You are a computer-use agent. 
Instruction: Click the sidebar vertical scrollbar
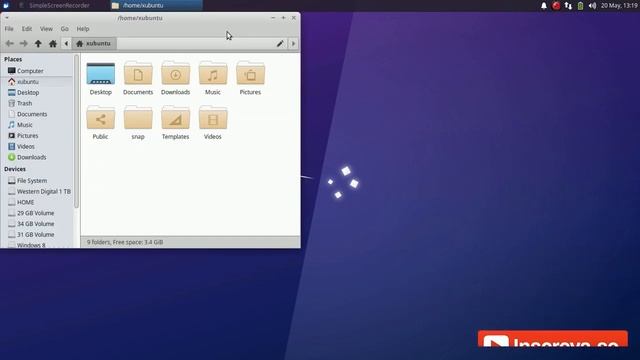[x=76, y=131]
